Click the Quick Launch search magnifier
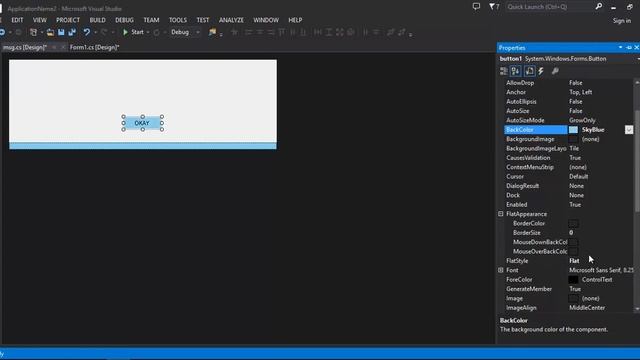 pyautogui.click(x=598, y=7)
